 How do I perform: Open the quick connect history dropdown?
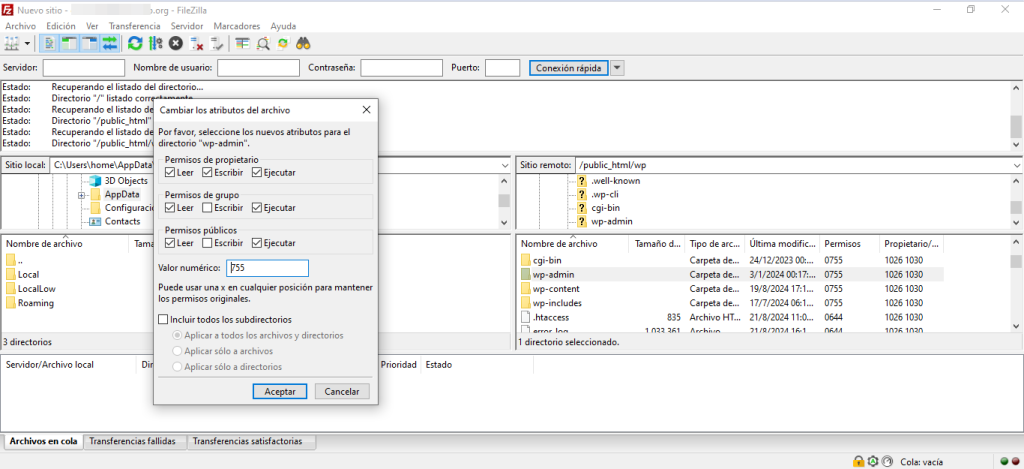tap(618, 68)
